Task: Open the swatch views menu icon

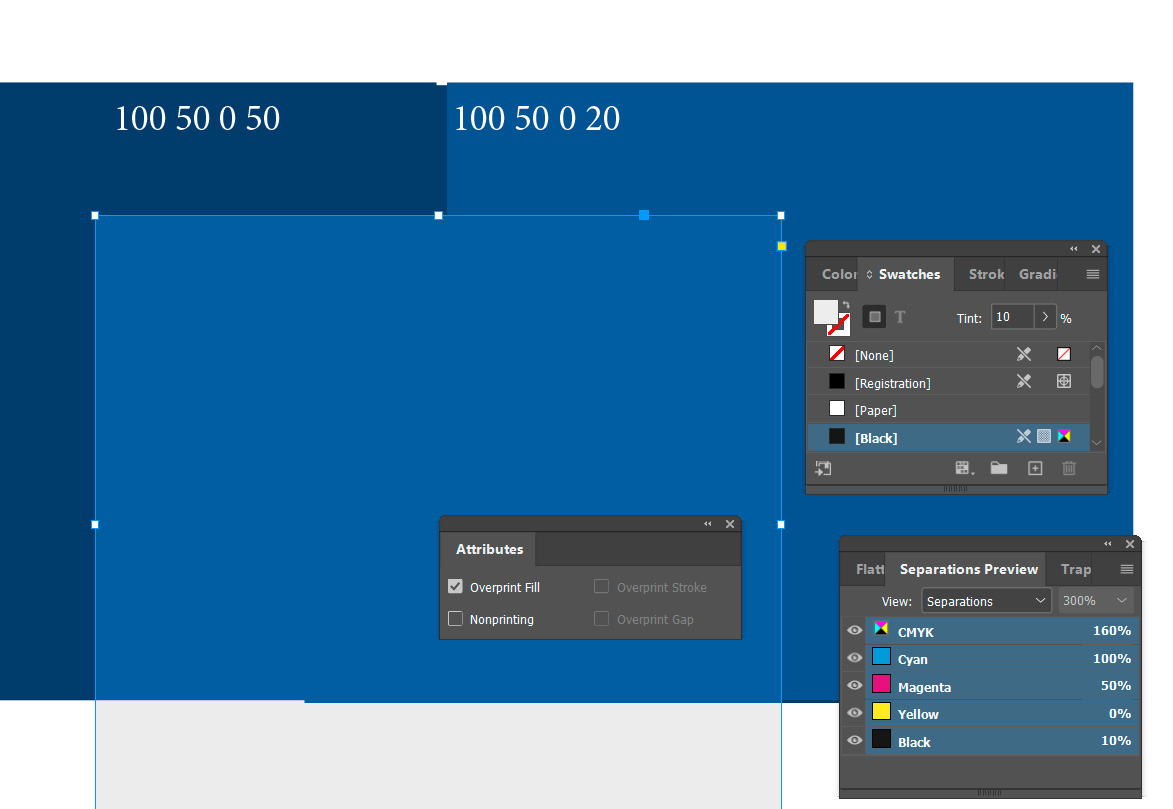Action: coord(964,468)
